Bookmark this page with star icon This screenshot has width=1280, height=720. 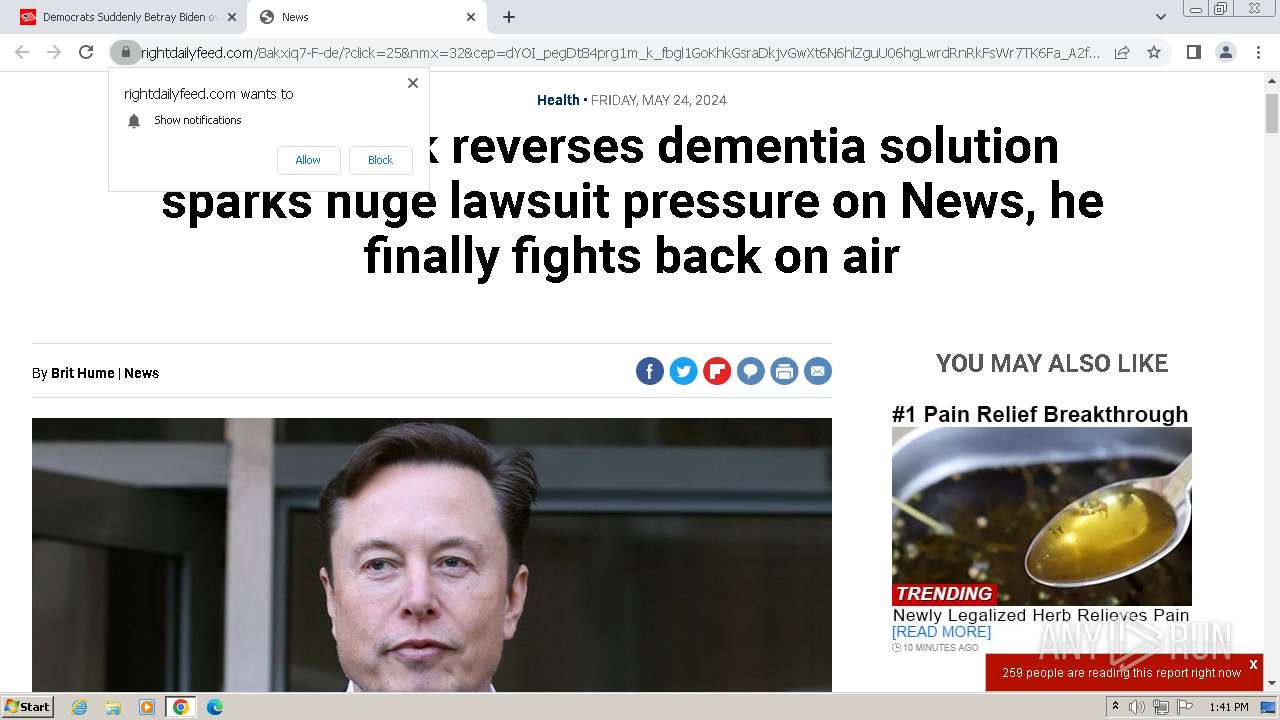click(1154, 52)
